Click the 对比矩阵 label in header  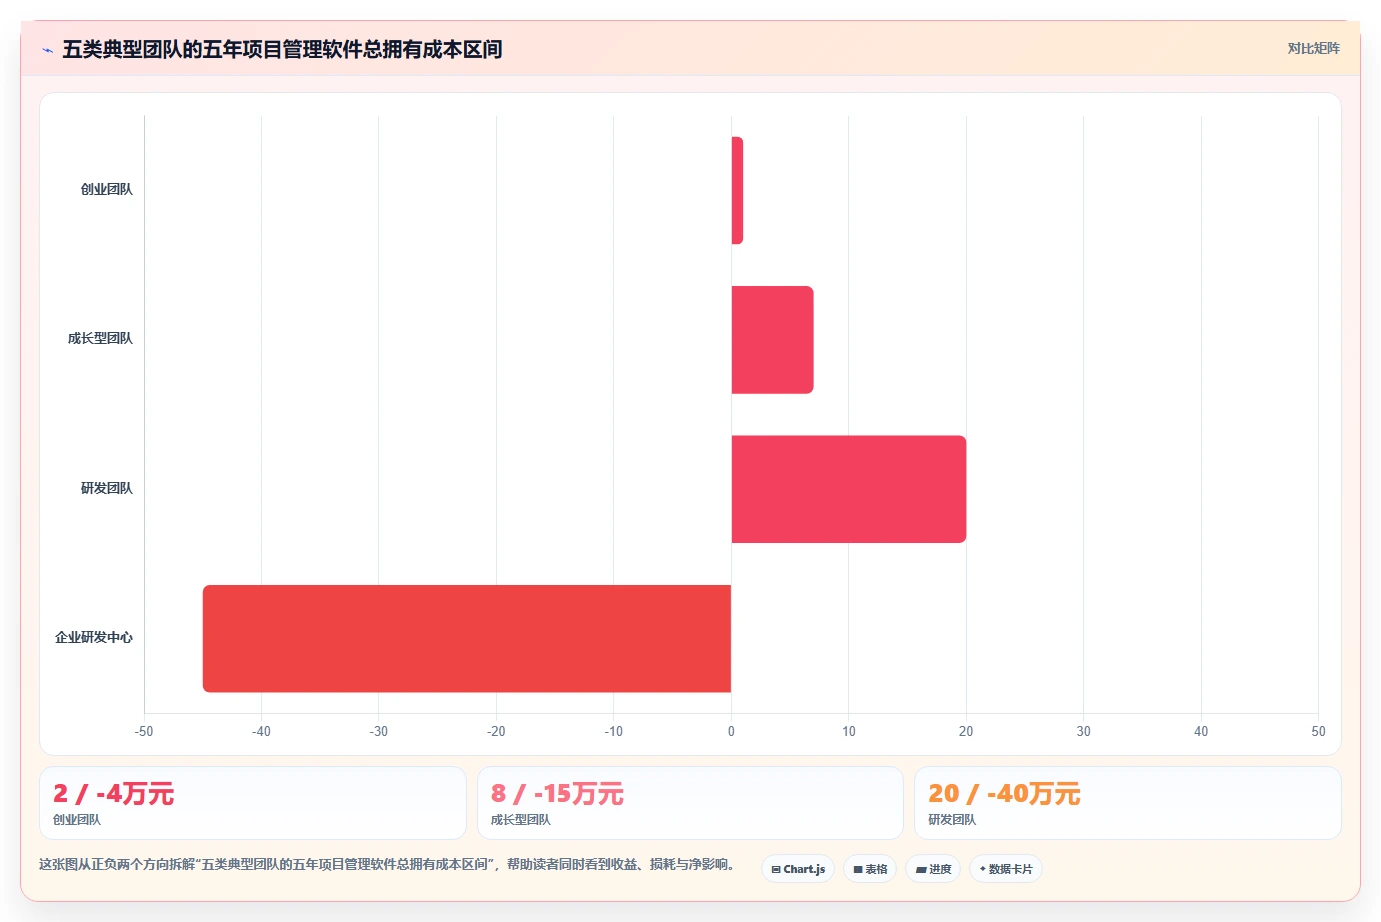coord(1313,48)
